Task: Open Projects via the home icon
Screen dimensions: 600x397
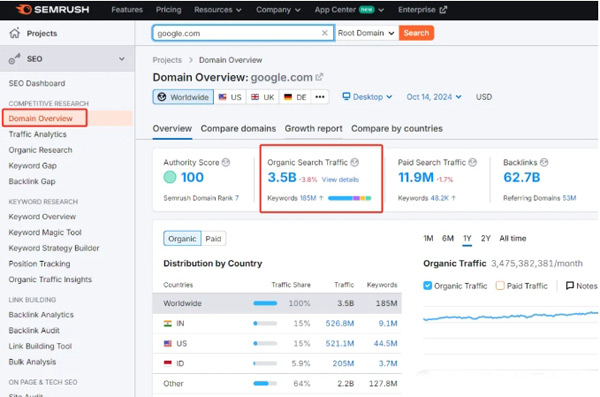Action: pyautogui.click(x=15, y=33)
